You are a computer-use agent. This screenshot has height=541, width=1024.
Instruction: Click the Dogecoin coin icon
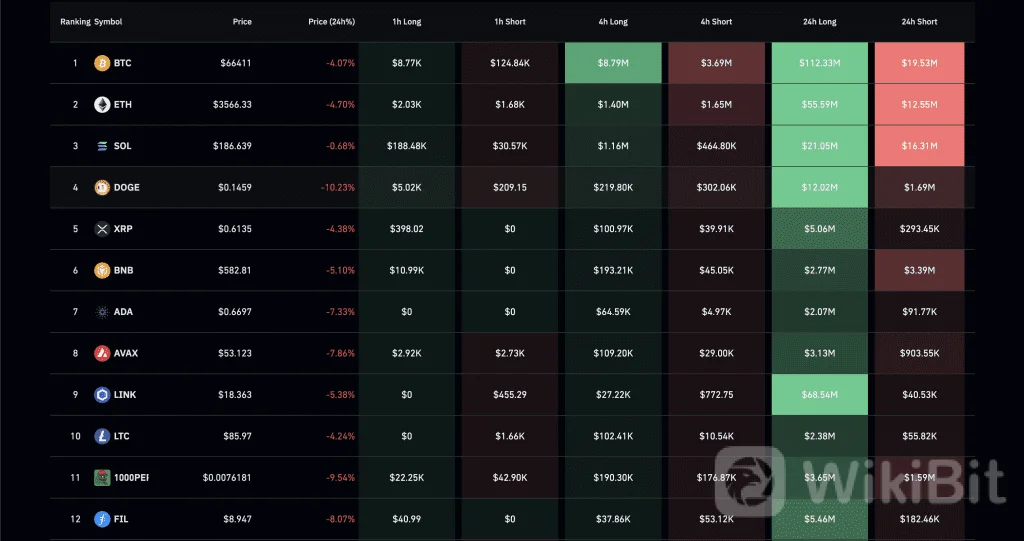[x=101, y=187]
